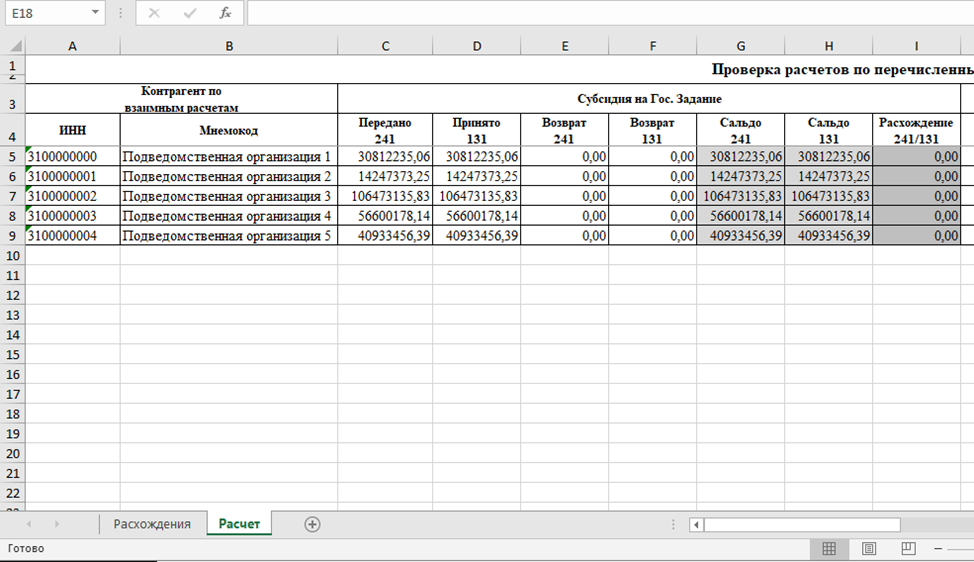974x562 pixels.
Task: Select row 9 header
Action: point(12,236)
